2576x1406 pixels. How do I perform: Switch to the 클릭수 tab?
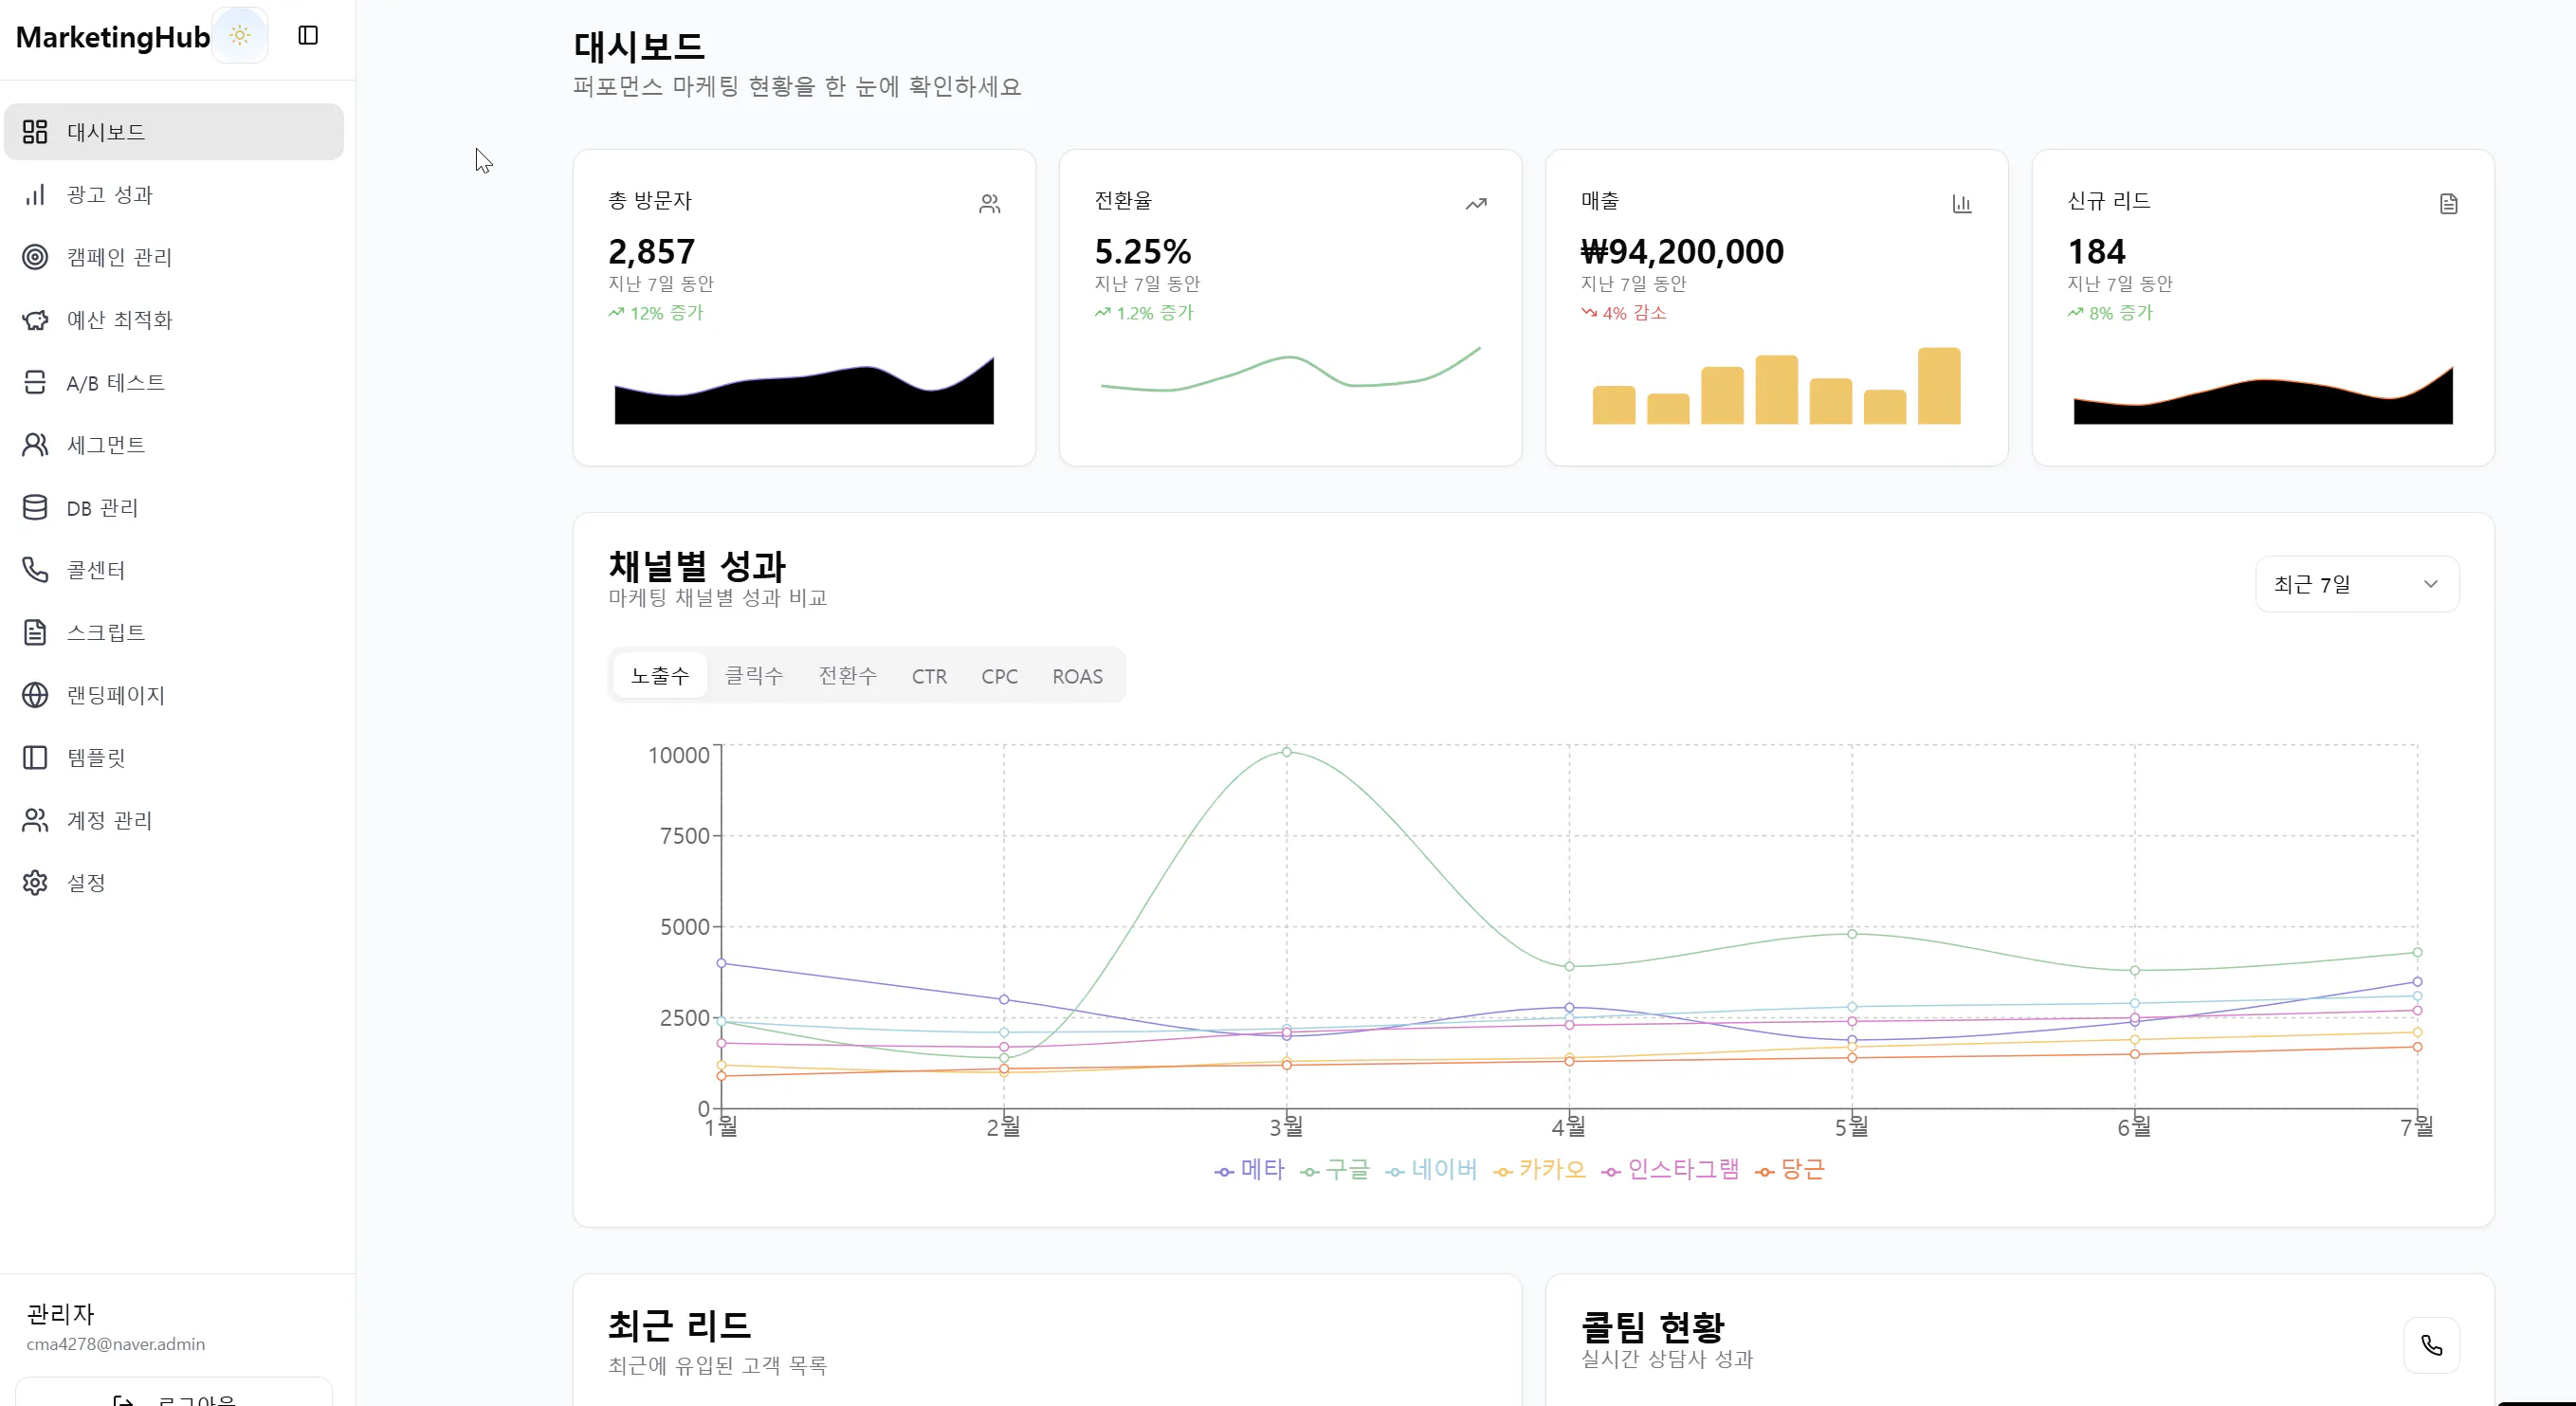754,676
